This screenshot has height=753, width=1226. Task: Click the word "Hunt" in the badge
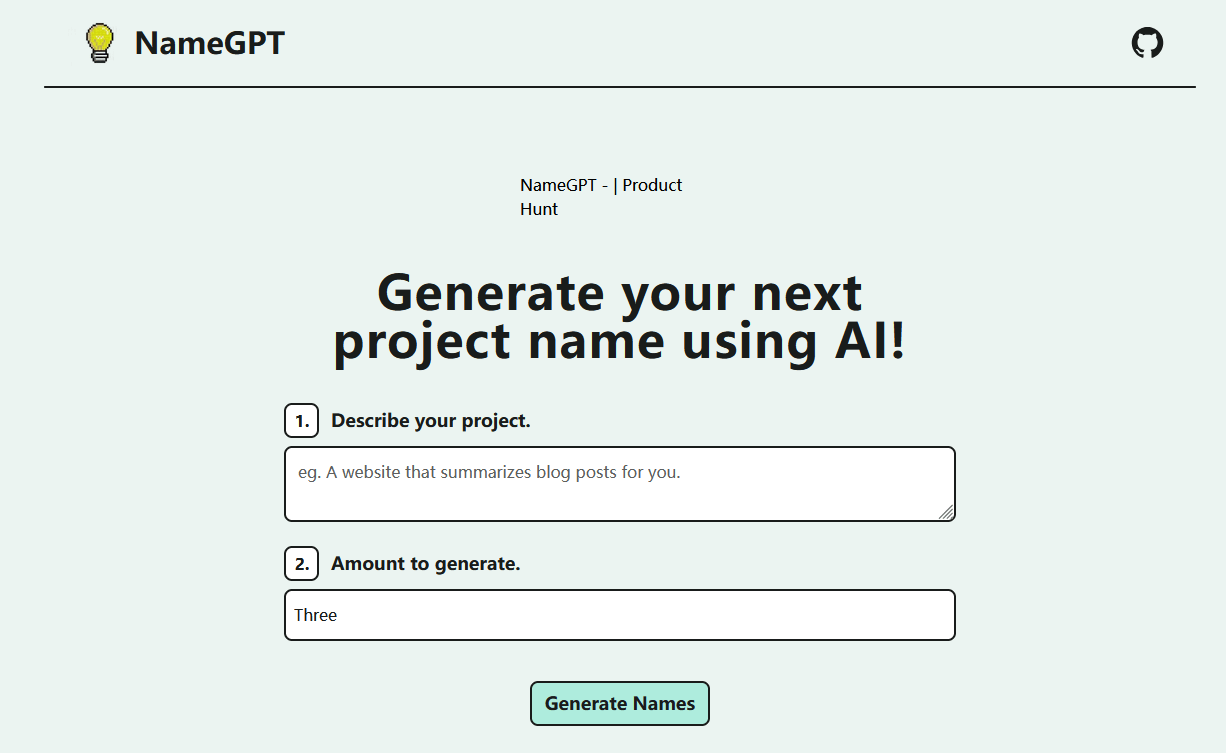point(539,209)
